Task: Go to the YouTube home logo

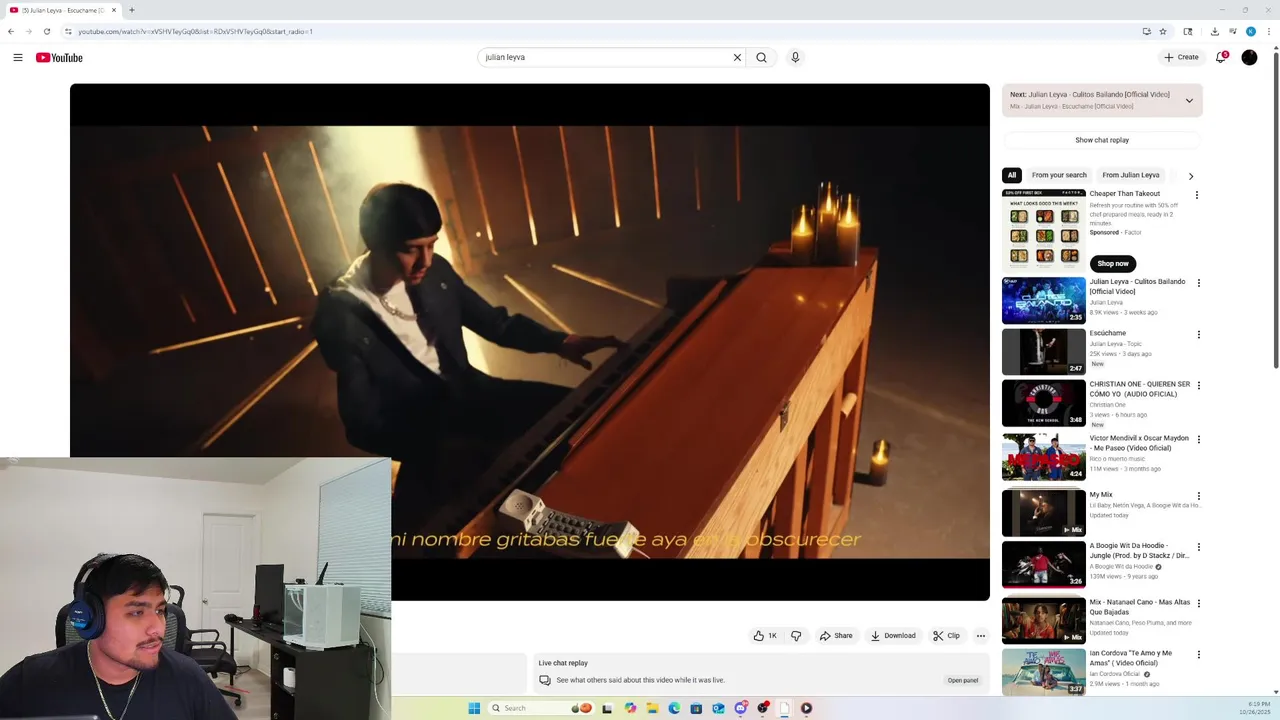Action: click(59, 57)
